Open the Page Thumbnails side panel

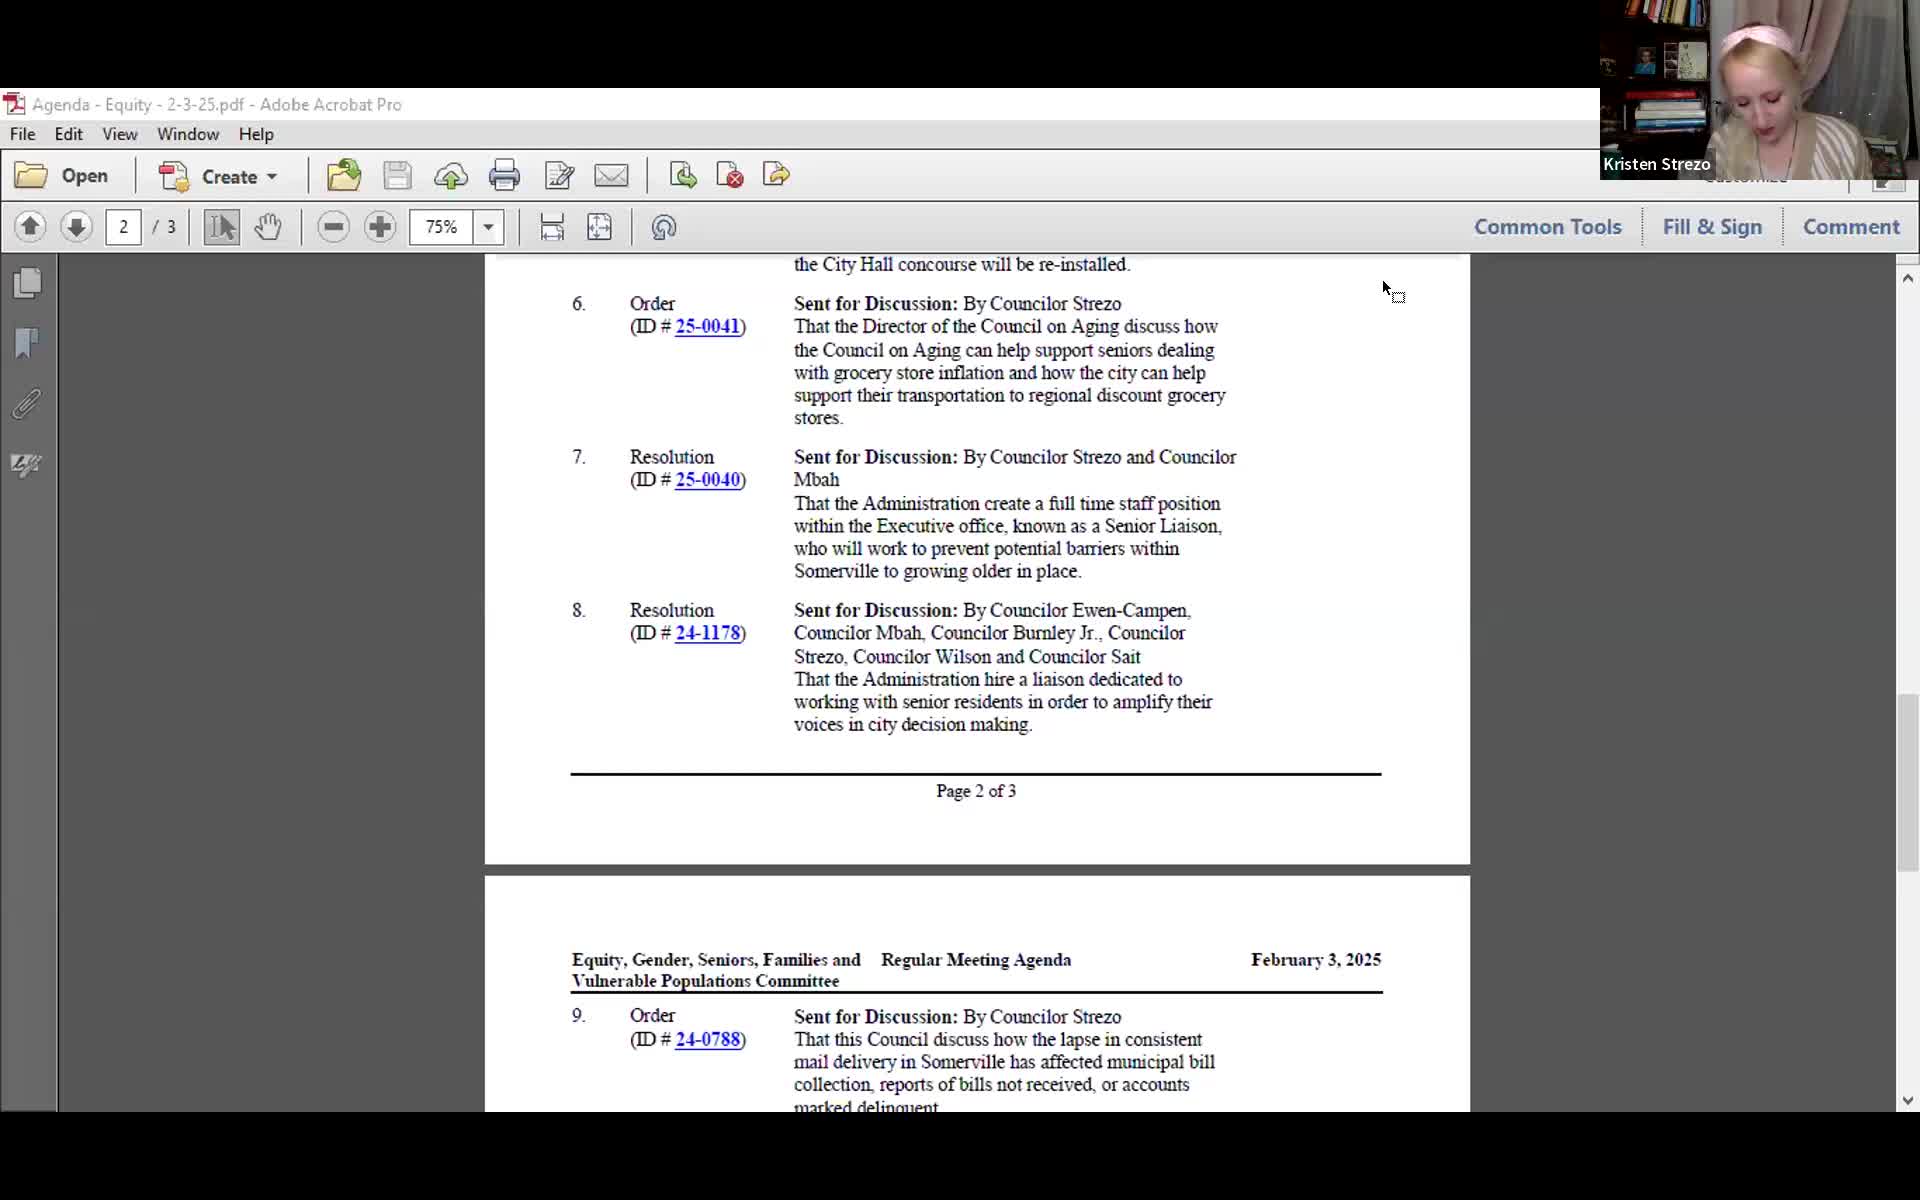point(27,283)
